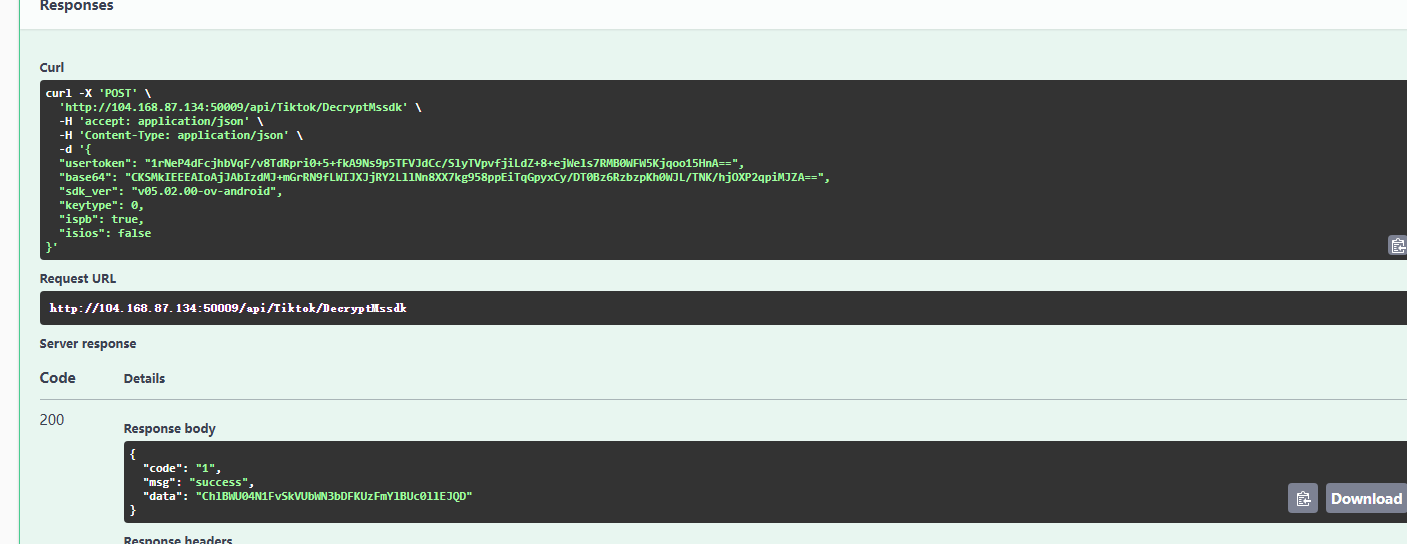Screen dimensions: 1407x544
Task: Click the msg success value in the response
Action: pyautogui.click(x=221, y=482)
